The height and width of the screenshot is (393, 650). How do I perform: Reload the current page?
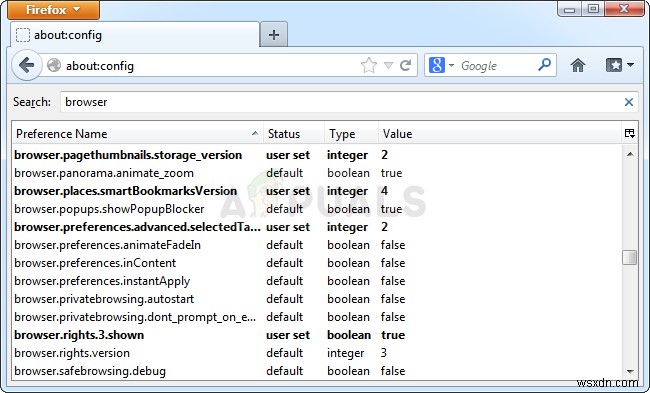405,65
